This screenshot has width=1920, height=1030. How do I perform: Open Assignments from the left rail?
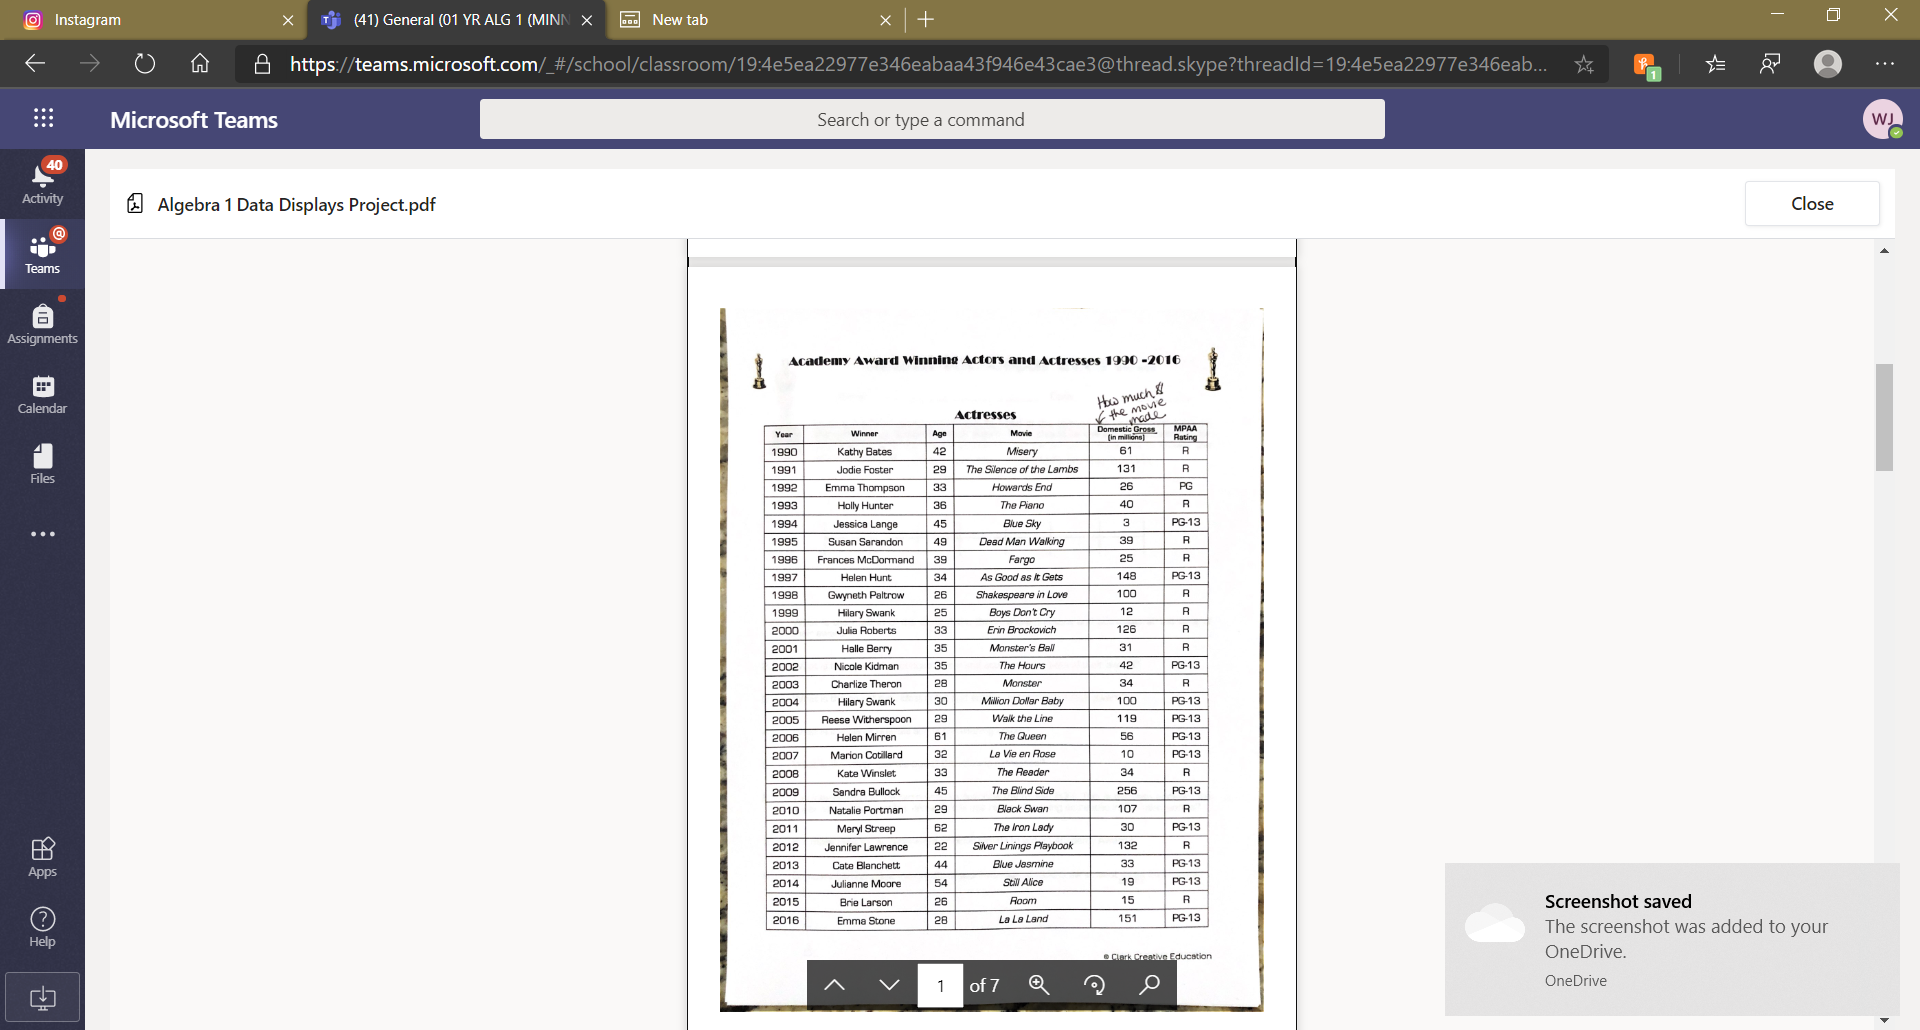42,322
